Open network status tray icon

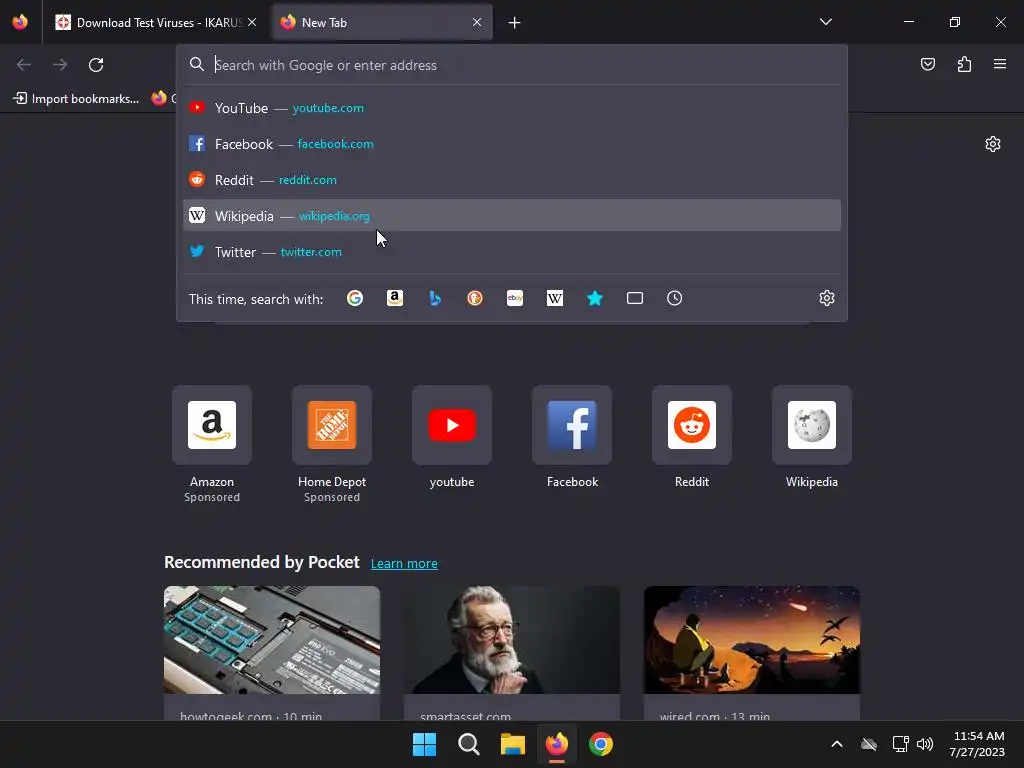click(x=901, y=744)
